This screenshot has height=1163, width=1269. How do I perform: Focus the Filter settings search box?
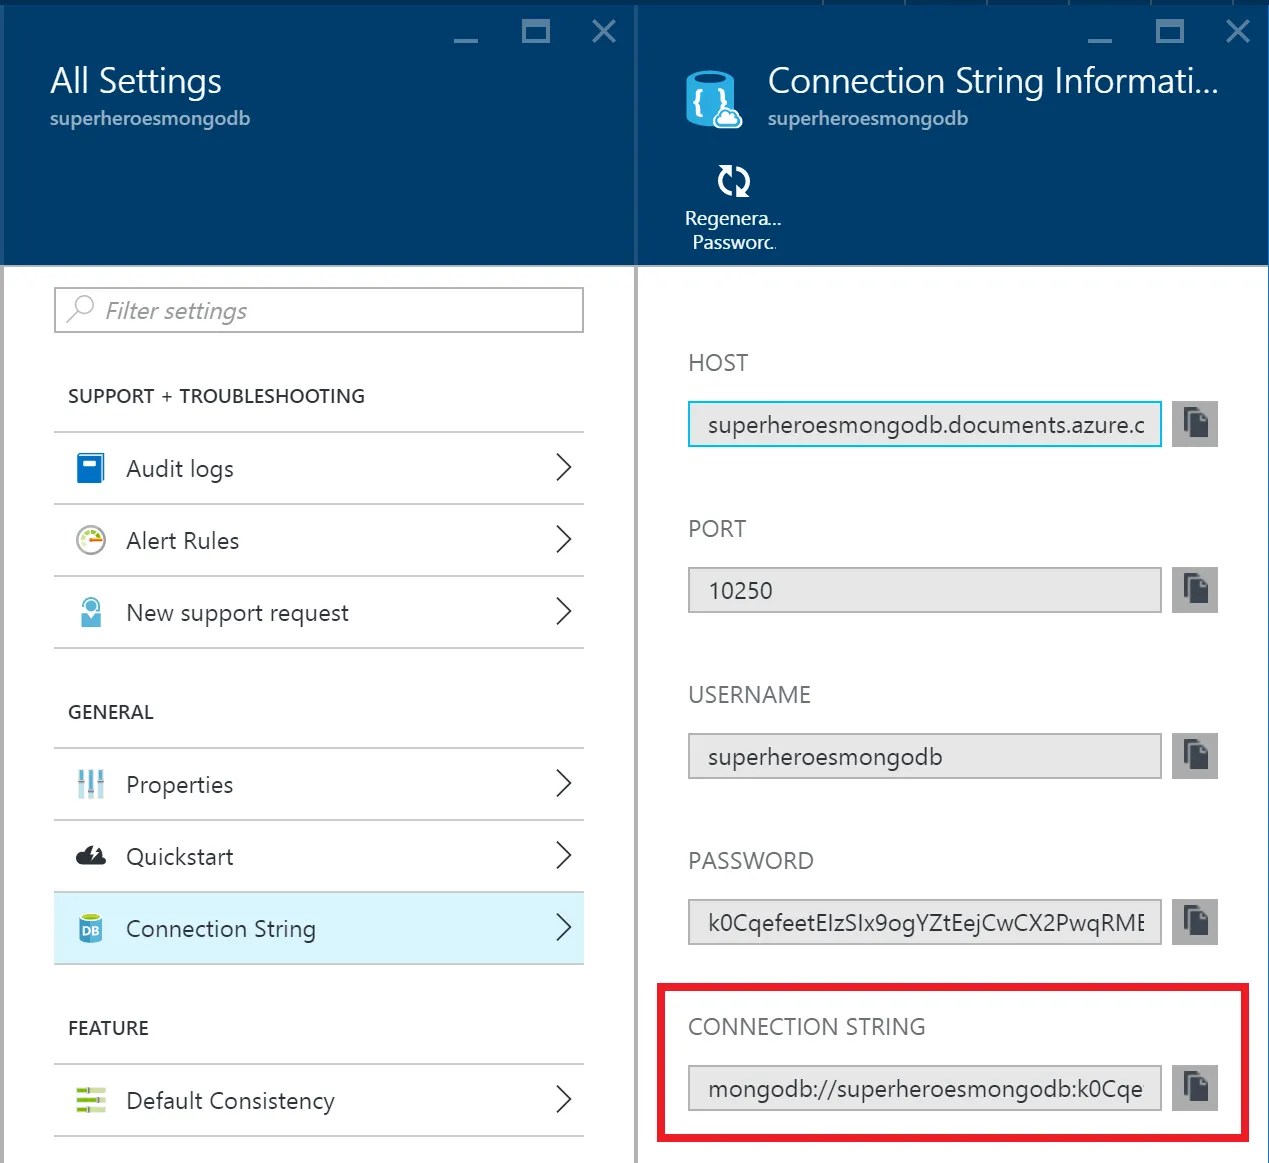pos(319,310)
